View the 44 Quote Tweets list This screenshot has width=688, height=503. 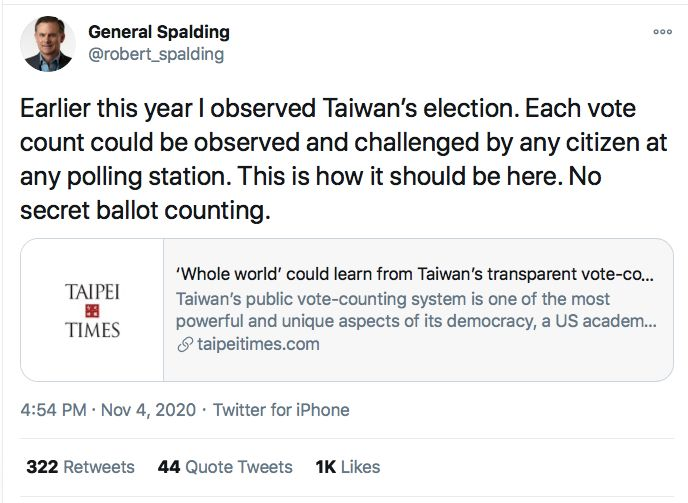point(225,467)
